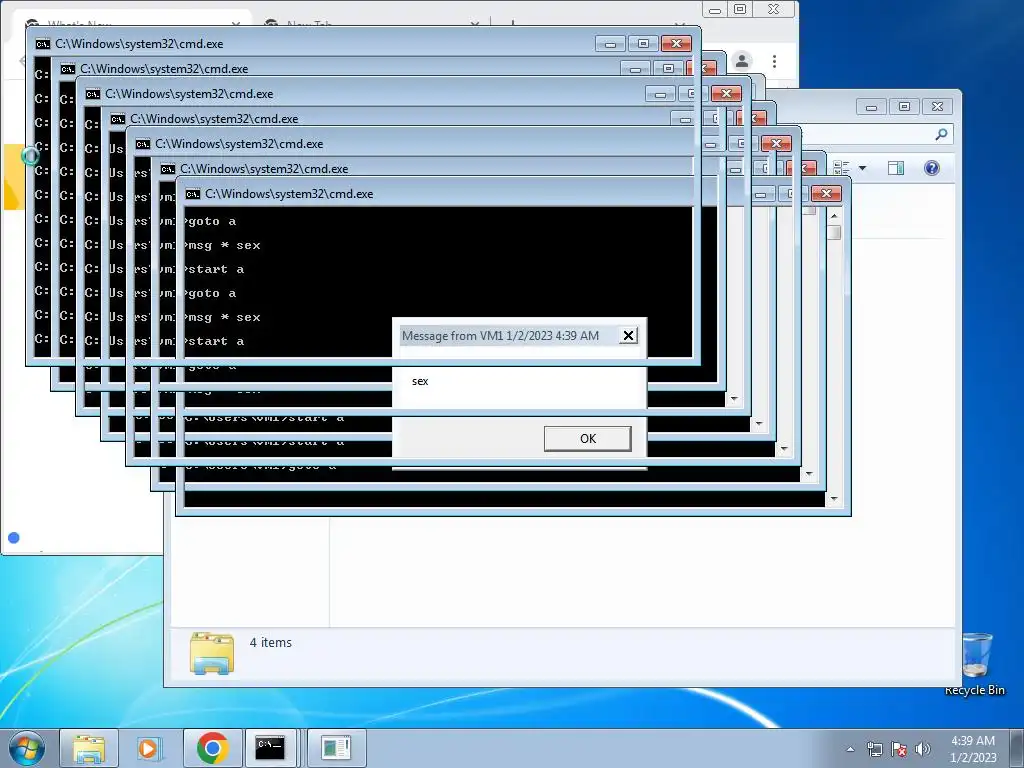Launch Windows Media Player from taskbar

click(x=148, y=748)
